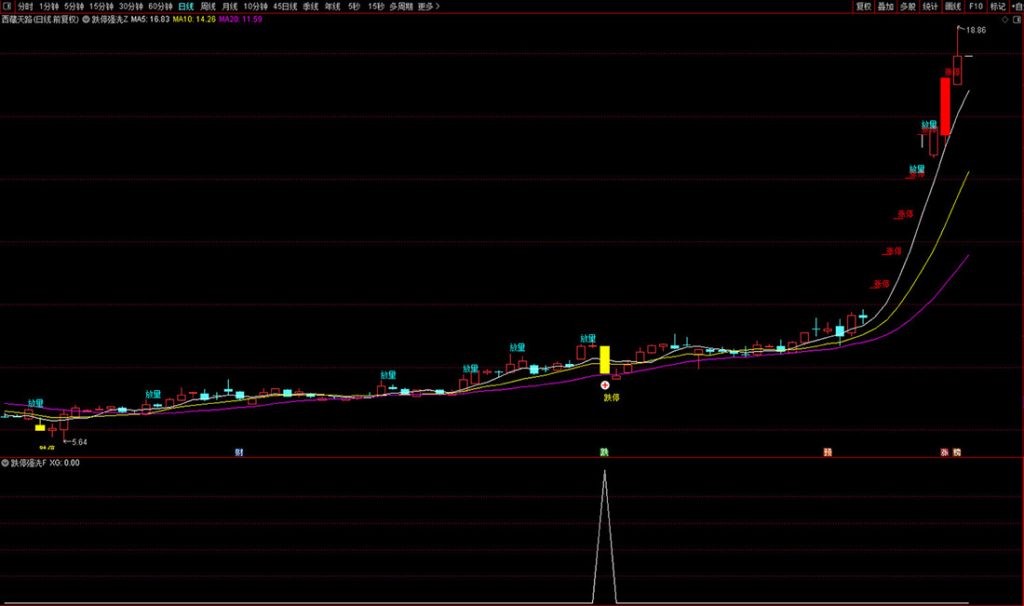This screenshot has width=1024, height=606.
Task: Click the panel toggle icon at top-left
Action: (7, 6)
